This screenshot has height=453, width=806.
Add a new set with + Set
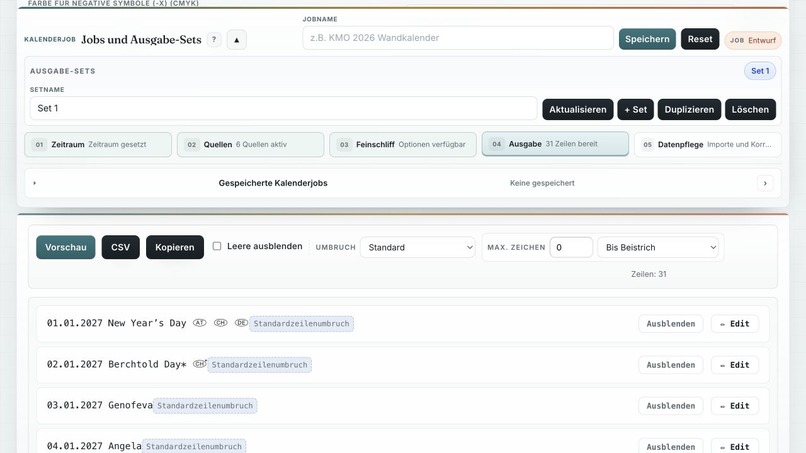click(635, 110)
